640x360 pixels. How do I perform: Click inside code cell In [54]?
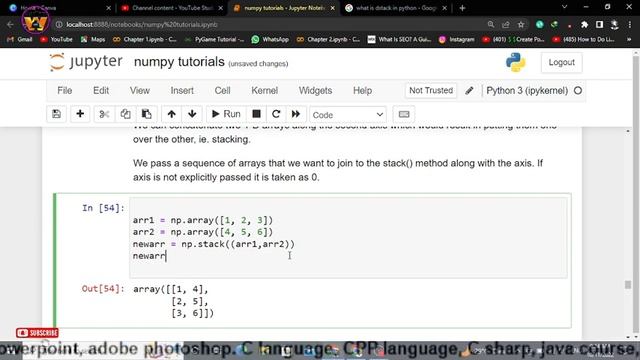348,238
